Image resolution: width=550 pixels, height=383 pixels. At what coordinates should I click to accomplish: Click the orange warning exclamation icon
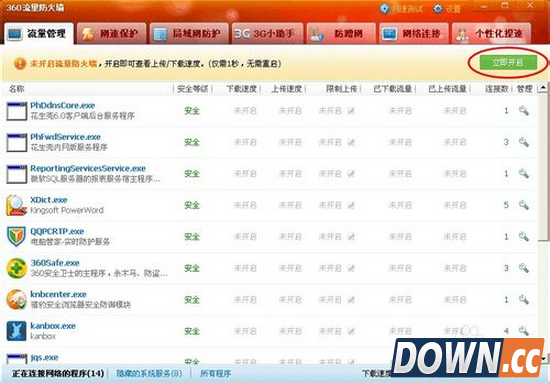tap(20, 63)
